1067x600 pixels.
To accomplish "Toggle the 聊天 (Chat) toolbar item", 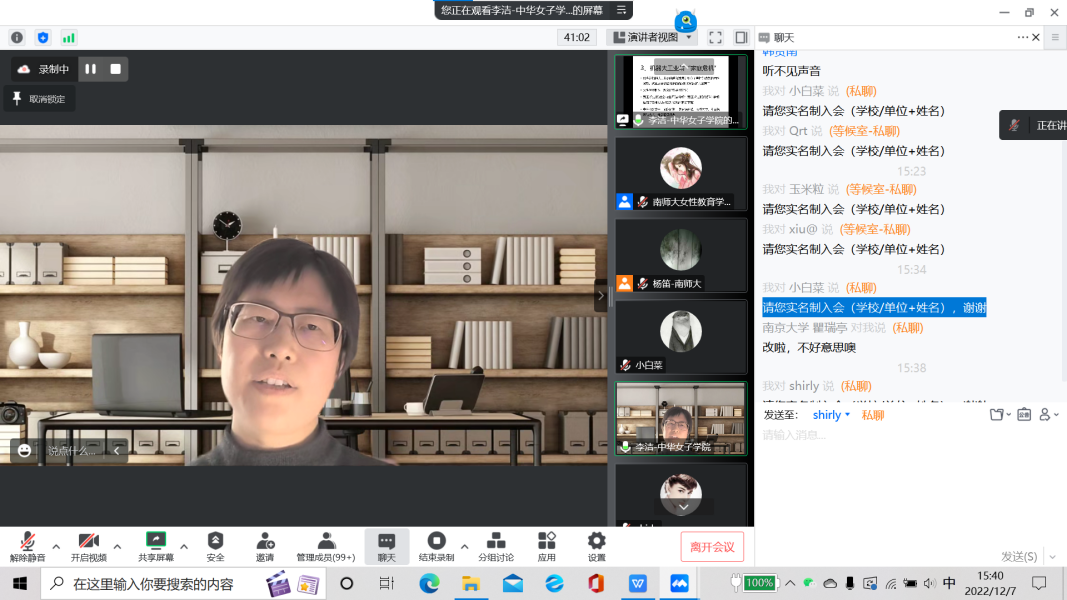I will coord(386,546).
